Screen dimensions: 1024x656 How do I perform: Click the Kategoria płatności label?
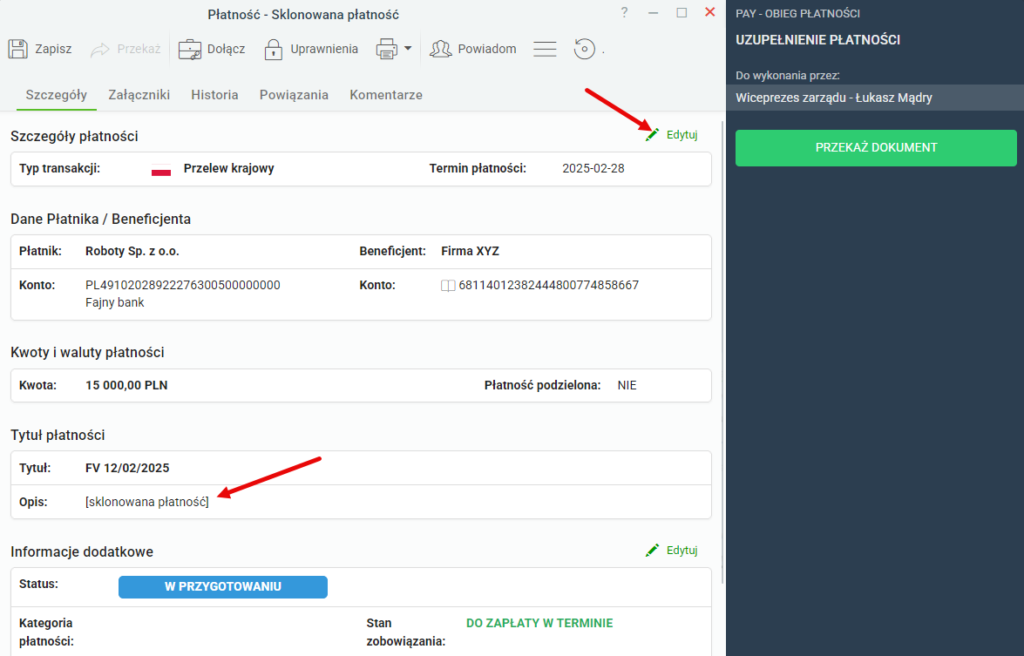46,632
